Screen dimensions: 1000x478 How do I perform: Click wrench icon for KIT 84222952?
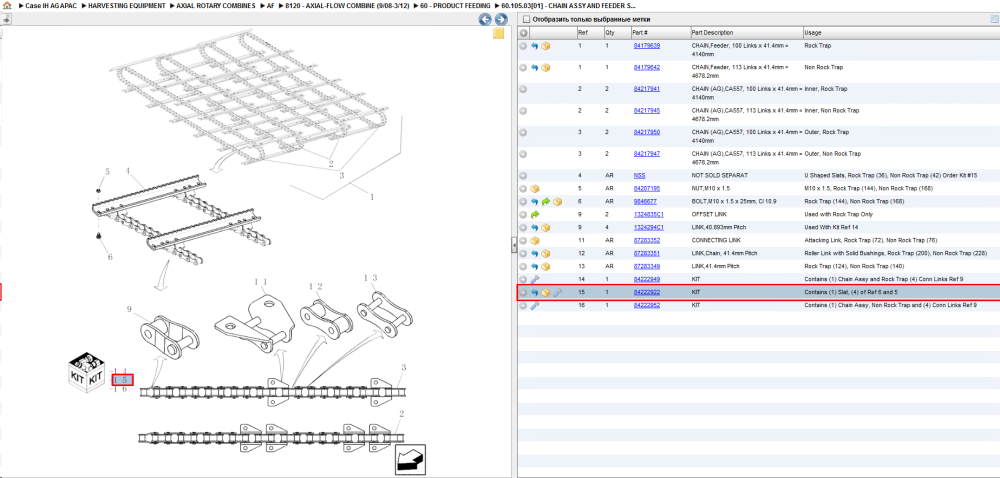[535, 305]
